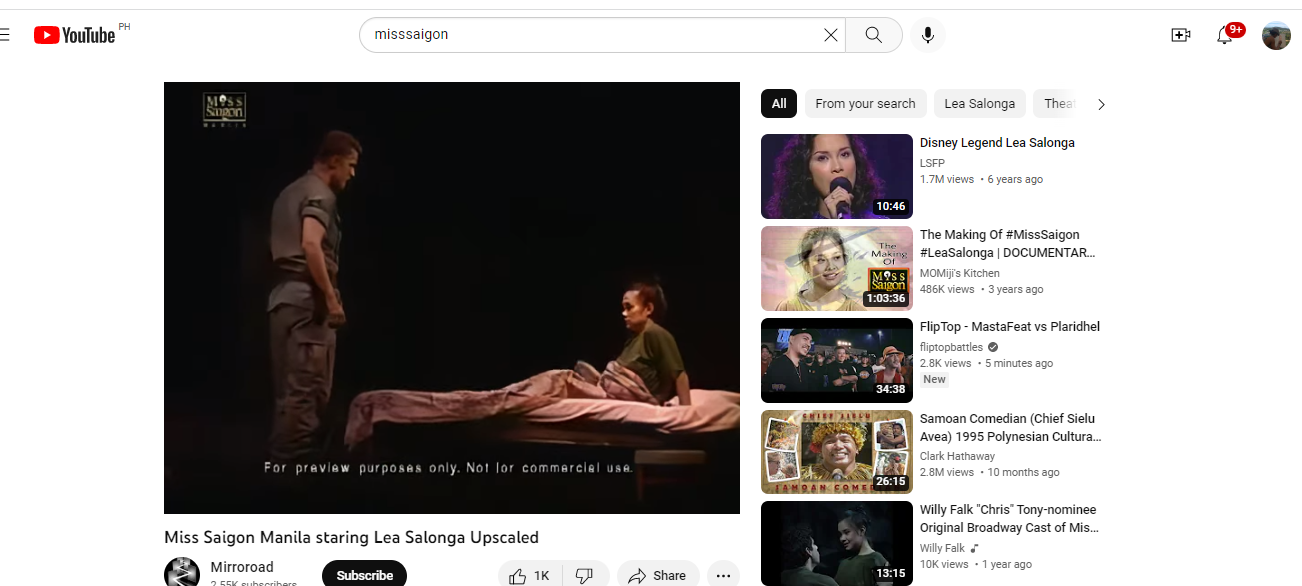Open the account avatar menu
This screenshot has height=586, width=1302.
point(1276,35)
